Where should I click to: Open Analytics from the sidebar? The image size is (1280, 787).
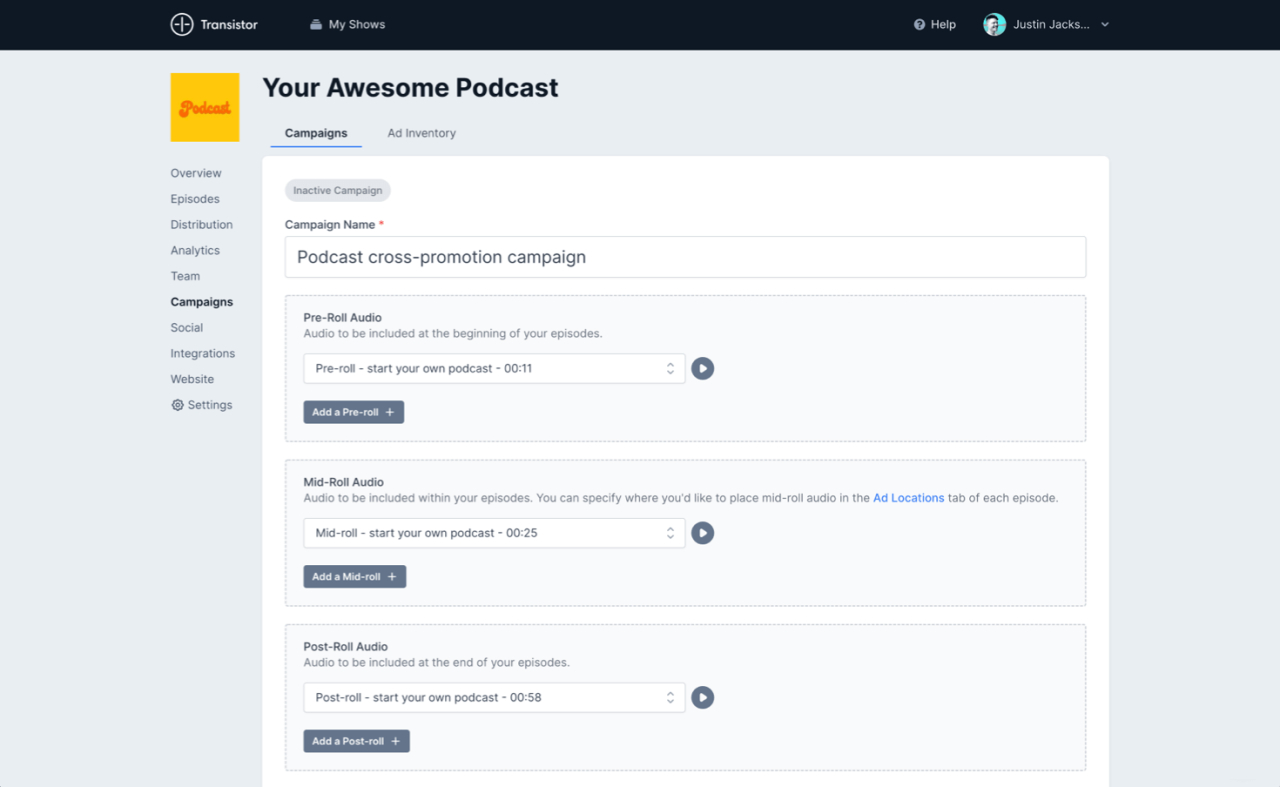coord(195,250)
